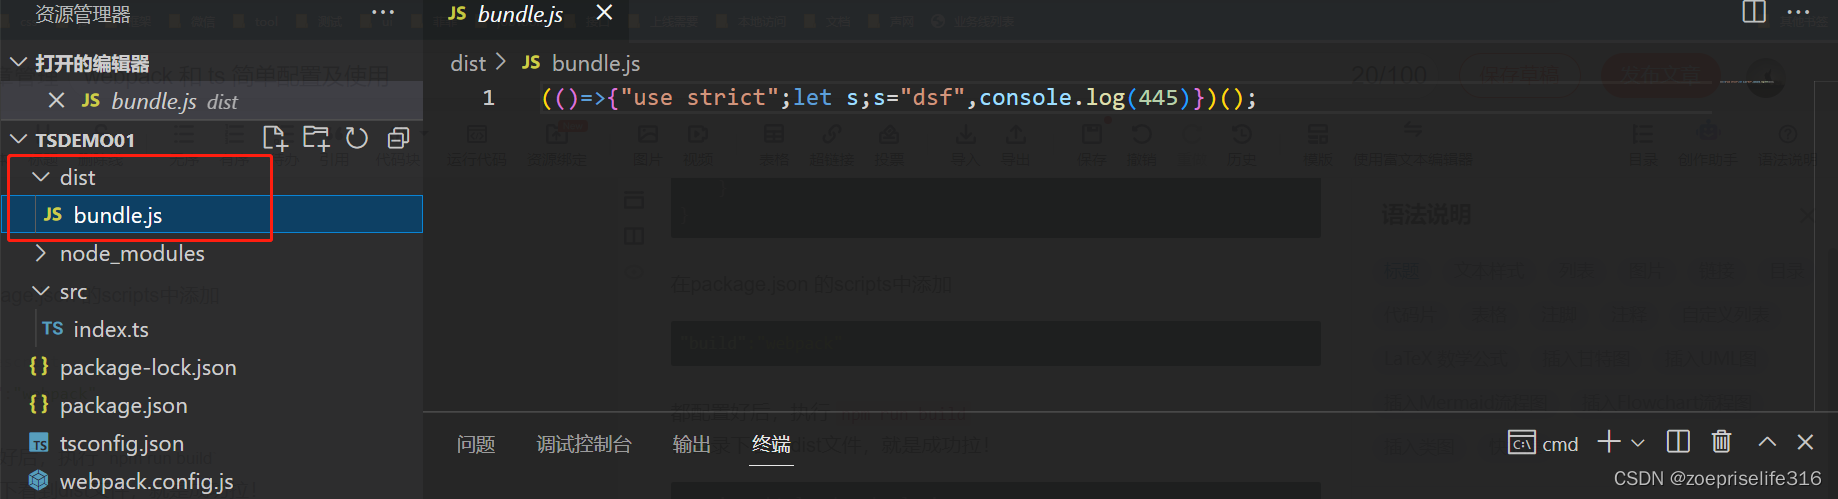1838x499 pixels.
Task: Close the bundle.js editor tab
Action: pyautogui.click(x=604, y=13)
